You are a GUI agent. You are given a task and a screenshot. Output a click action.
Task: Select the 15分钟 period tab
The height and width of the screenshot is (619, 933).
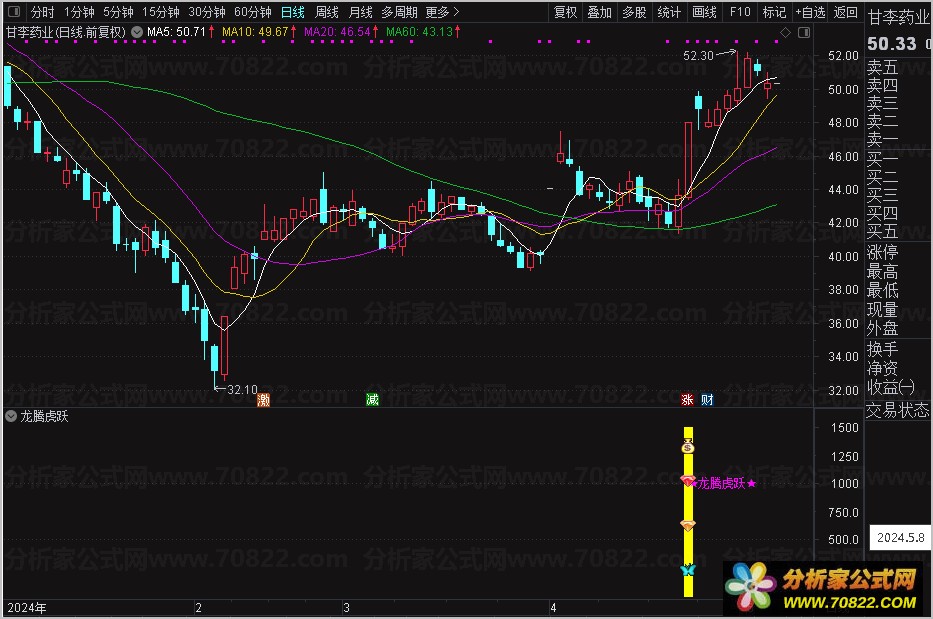pyautogui.click(x=161, y=12)
